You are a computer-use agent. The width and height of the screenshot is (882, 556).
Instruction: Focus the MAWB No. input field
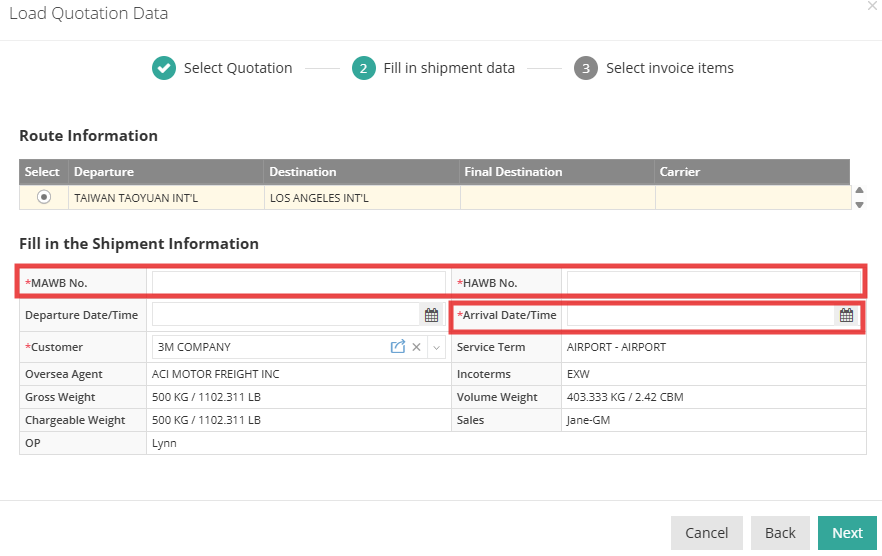[298, 283]
